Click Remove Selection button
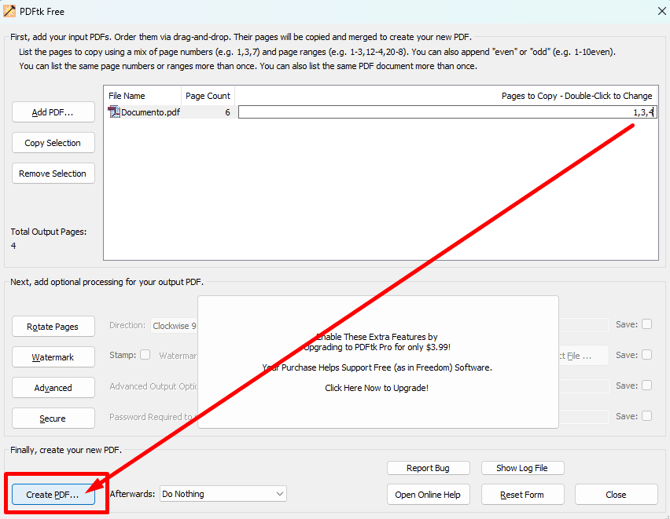 coord(54,174)
